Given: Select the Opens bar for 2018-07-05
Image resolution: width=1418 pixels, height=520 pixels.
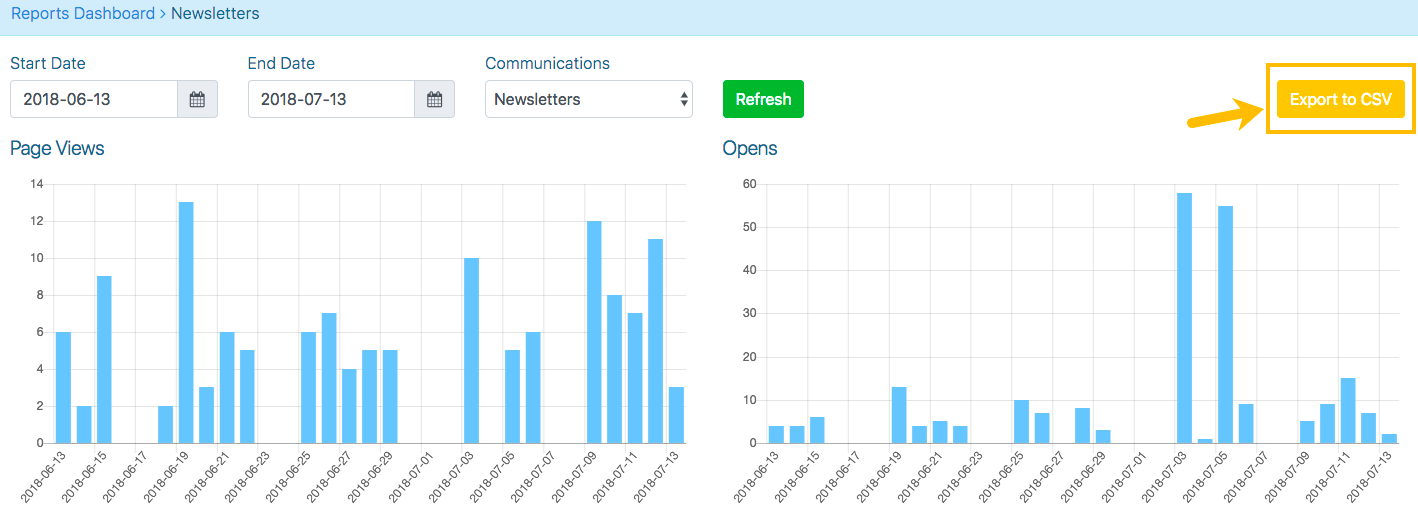Looking at the screenshot, I should pyautogui.click(x=1225, y=324).
